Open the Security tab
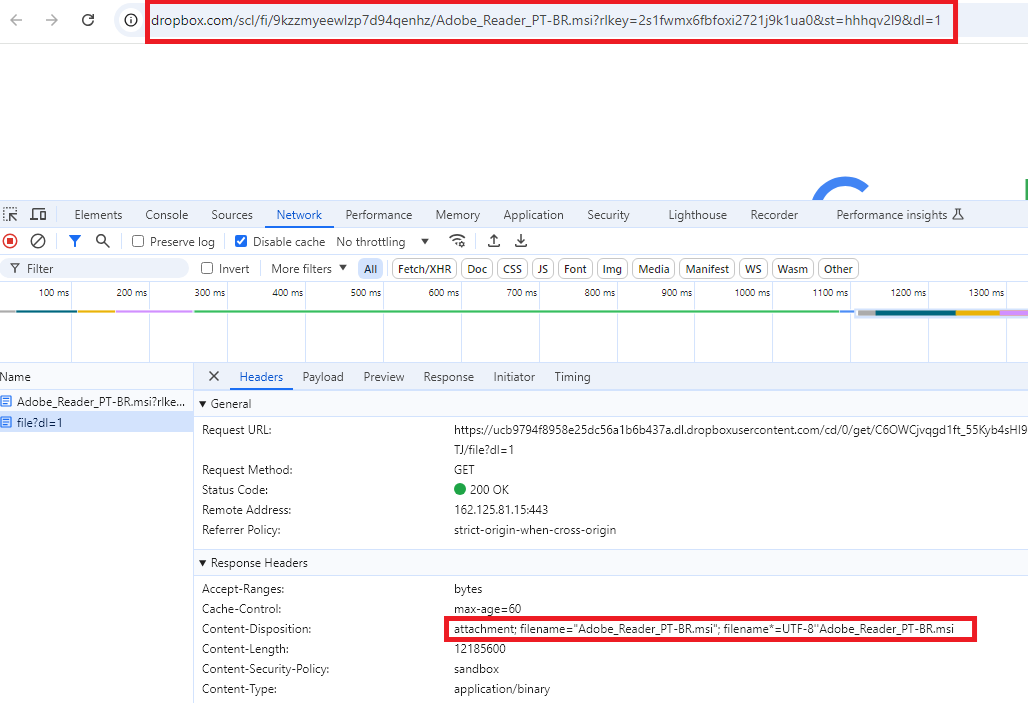This screenshot has width=1028, height=703. 608,214
